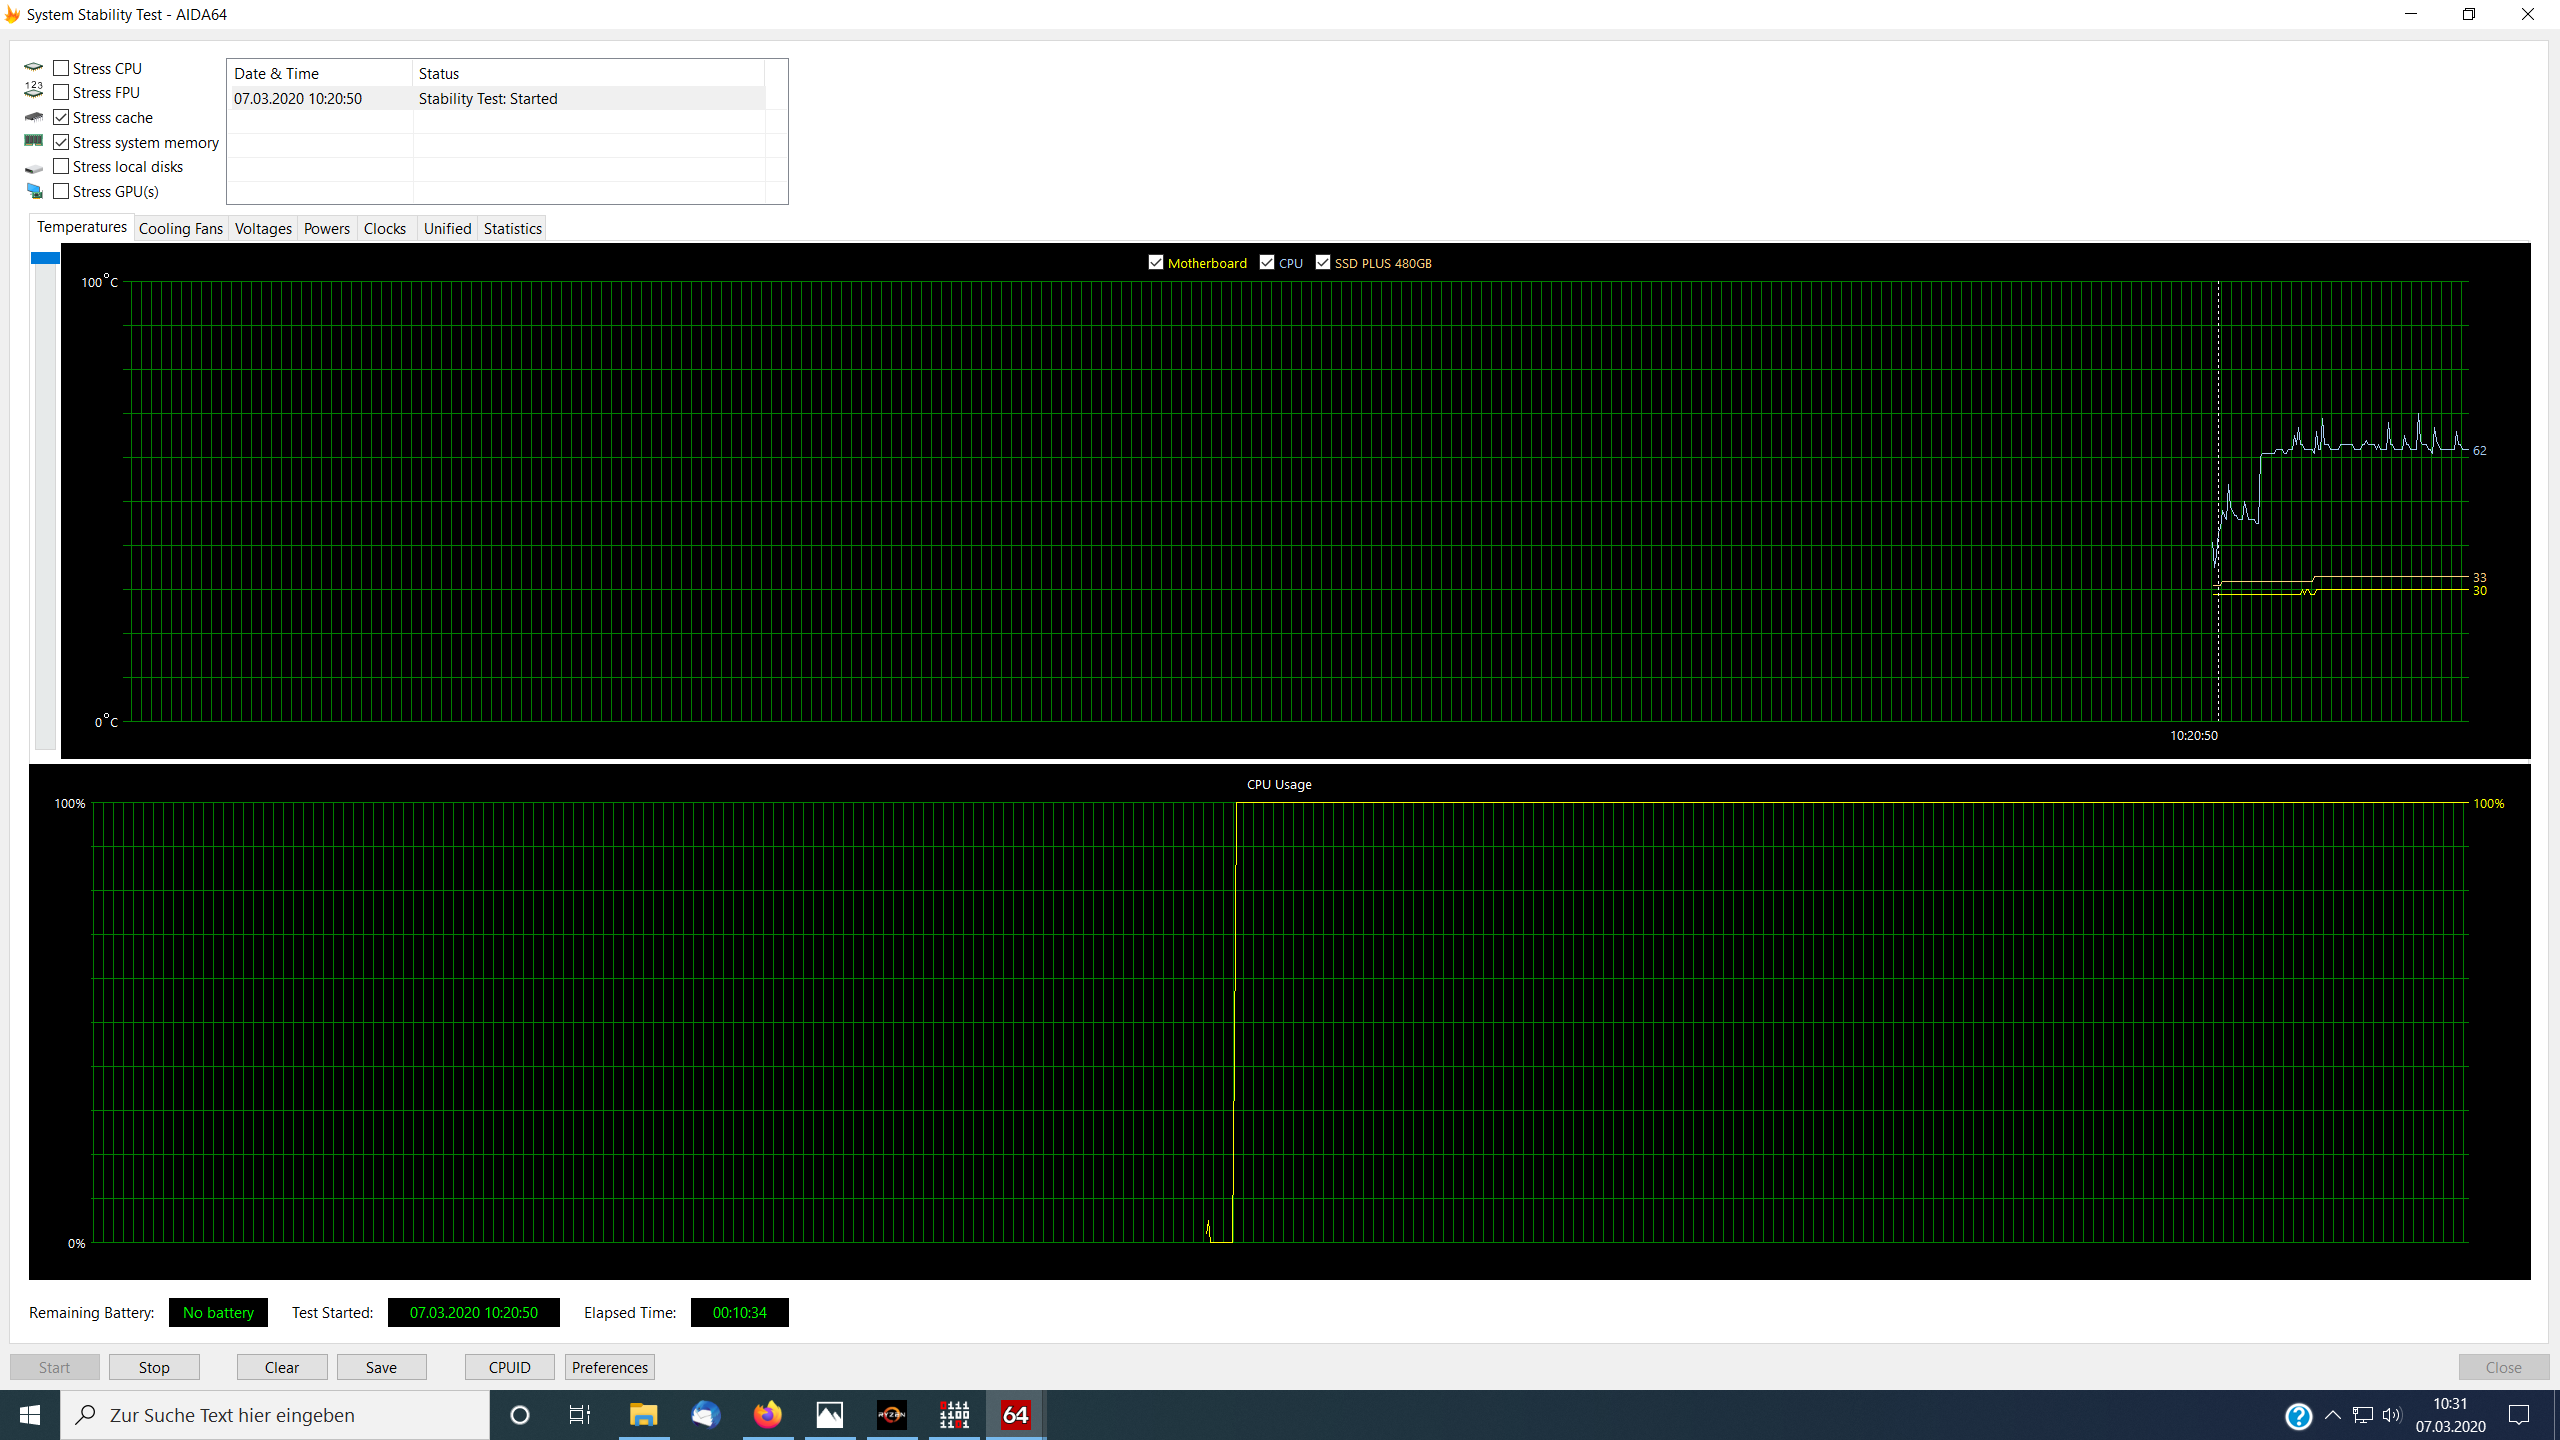Open the Photos app taskbar icon
This screenshot has height=1440, width=2560.
(830, 1415)
